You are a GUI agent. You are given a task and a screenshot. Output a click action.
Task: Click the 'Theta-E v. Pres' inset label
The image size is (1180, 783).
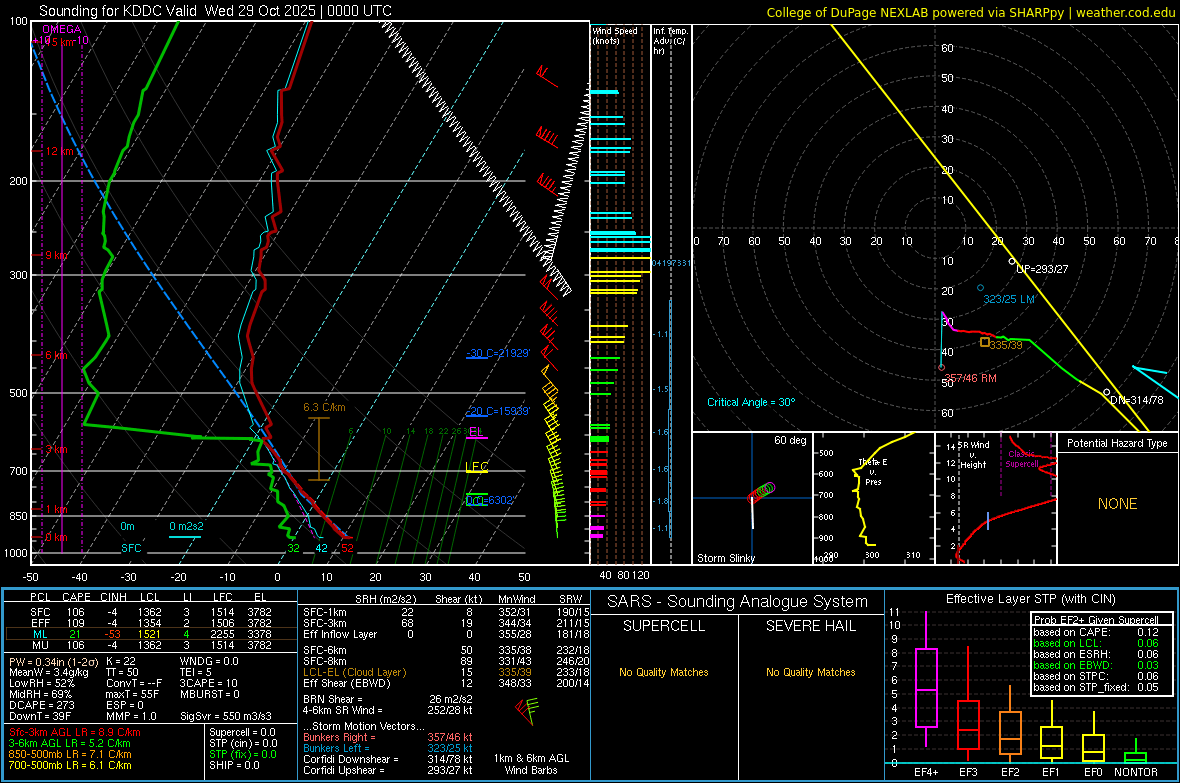click(x=873, y=471)
